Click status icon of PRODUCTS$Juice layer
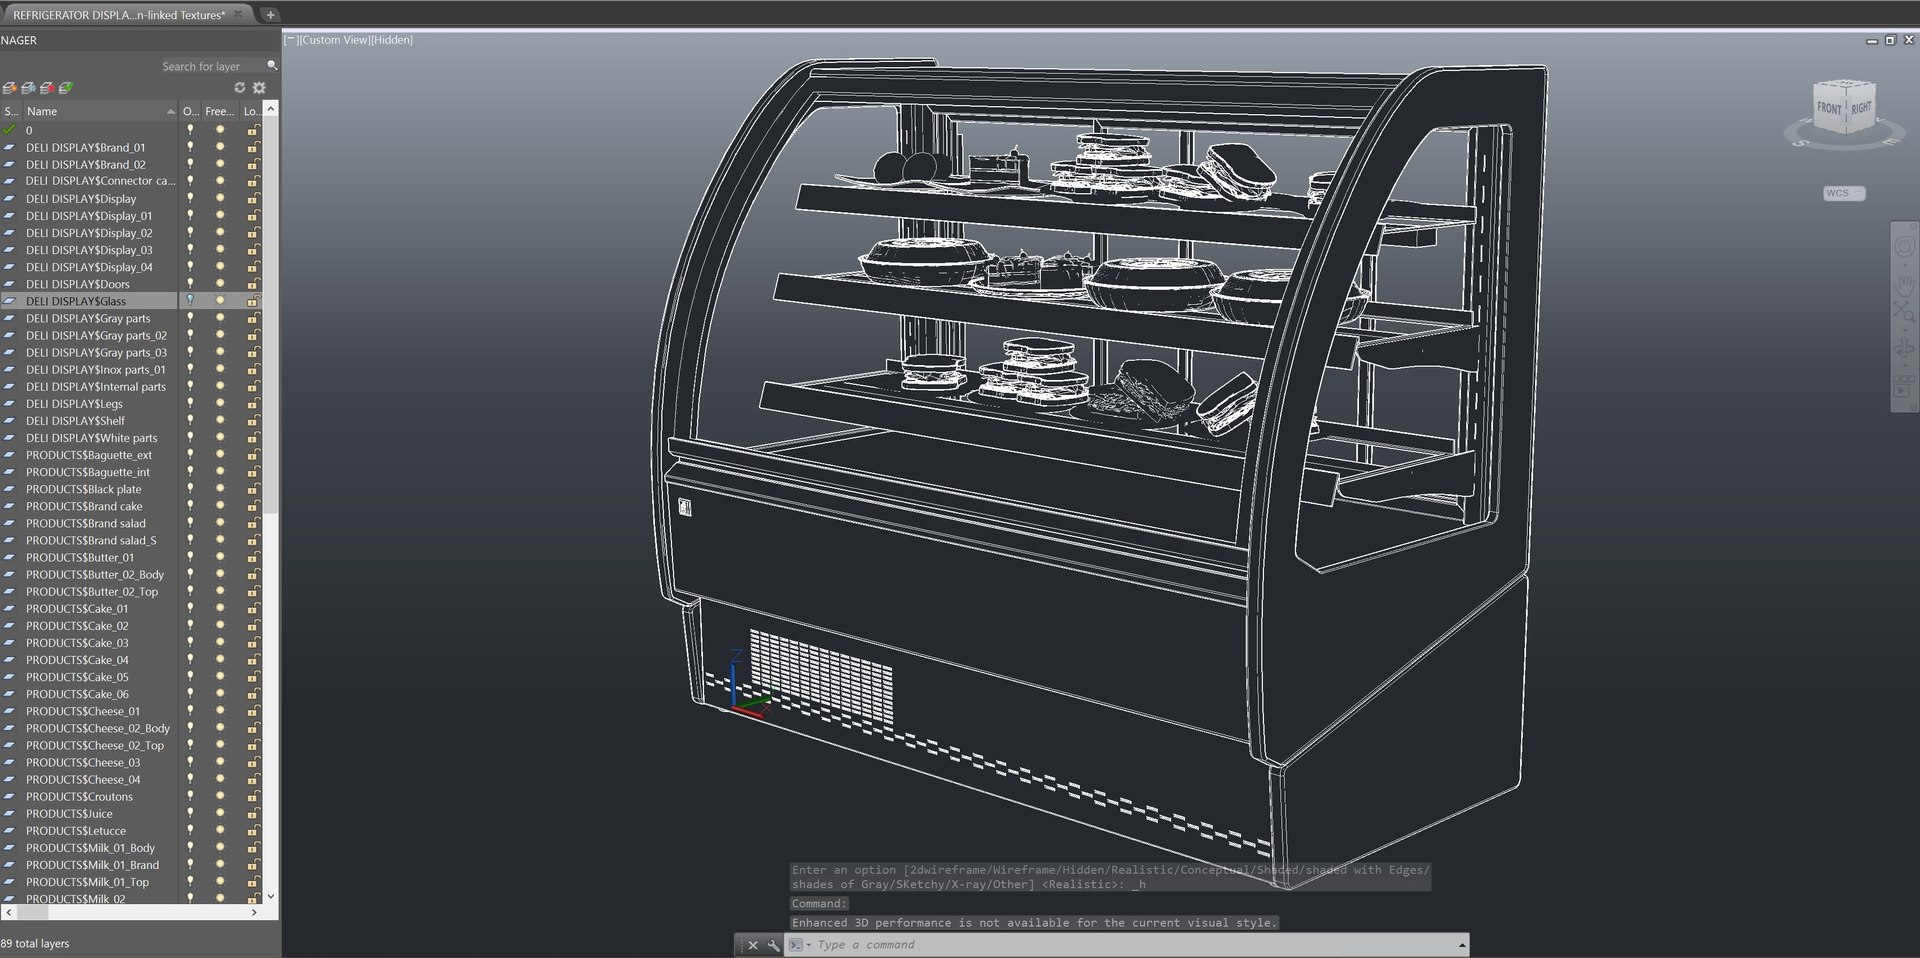Image resolution: width=1920 pixels, height=958 pixels. (x=9, y=814)
